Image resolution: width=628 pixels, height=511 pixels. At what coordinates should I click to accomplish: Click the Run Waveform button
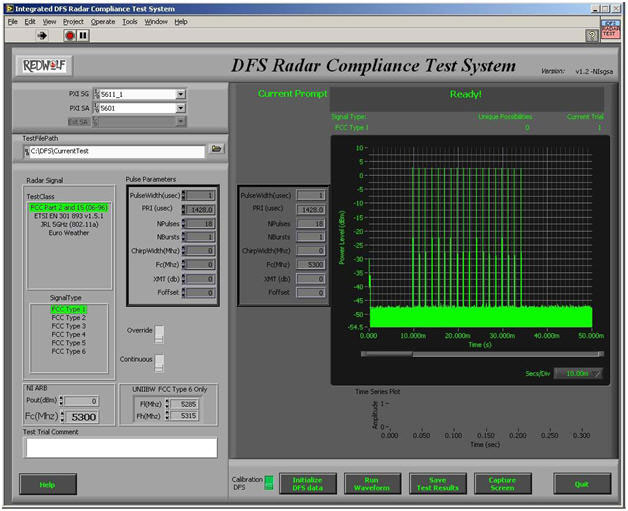[372, 483]
